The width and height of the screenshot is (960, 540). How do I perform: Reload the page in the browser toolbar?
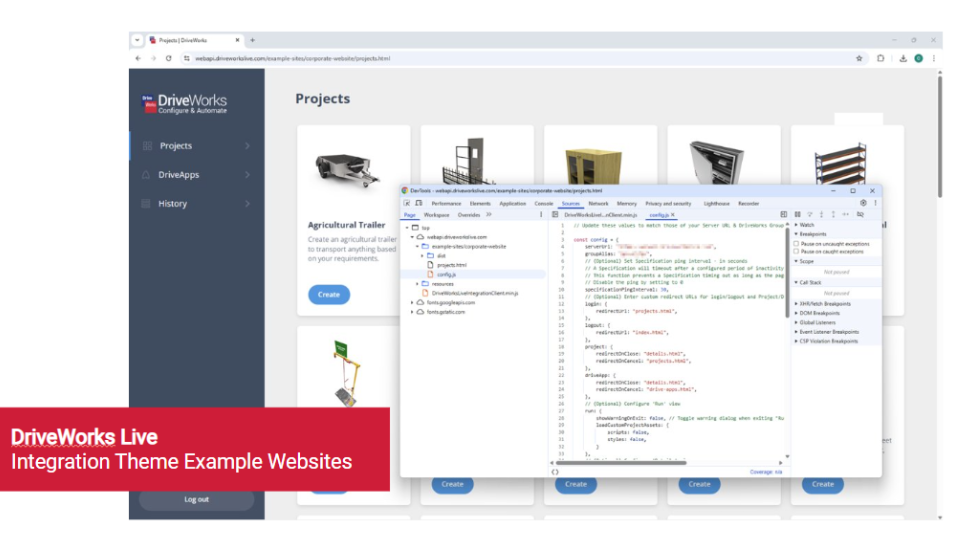tap(168, 58)
